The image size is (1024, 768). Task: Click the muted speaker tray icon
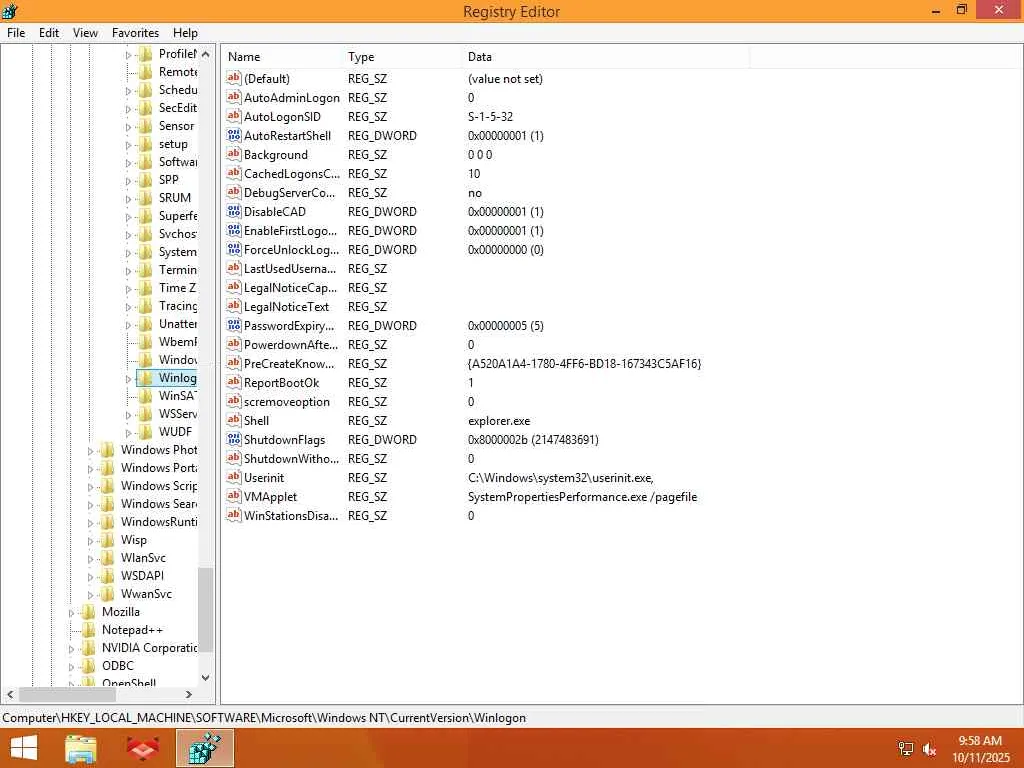929,749
